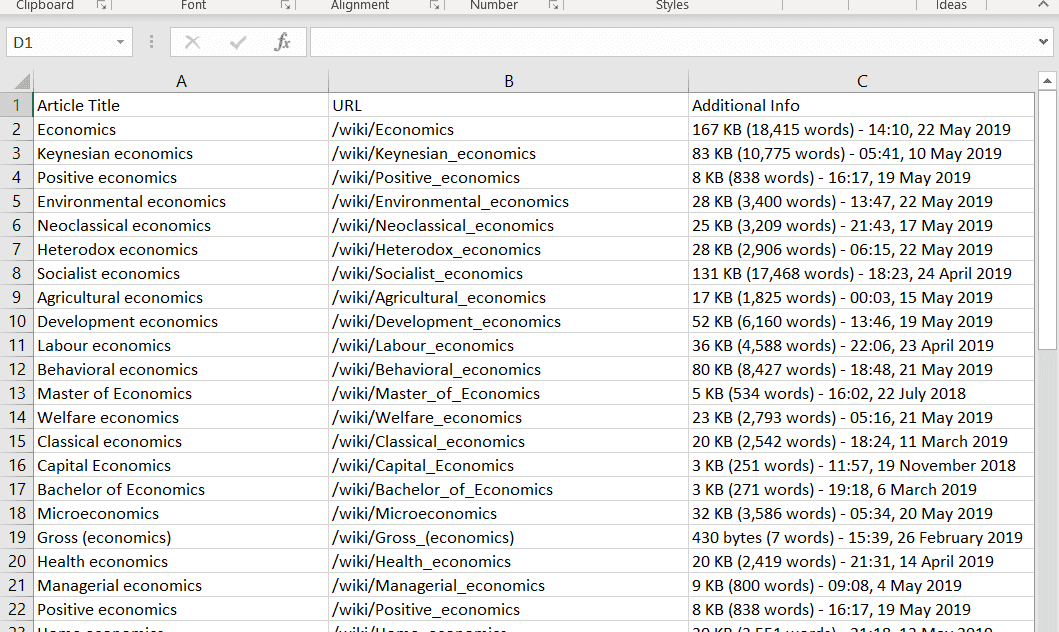The width and height of the screenshot is (1059, 632).
Task: Select column B header
Action: 509,82
